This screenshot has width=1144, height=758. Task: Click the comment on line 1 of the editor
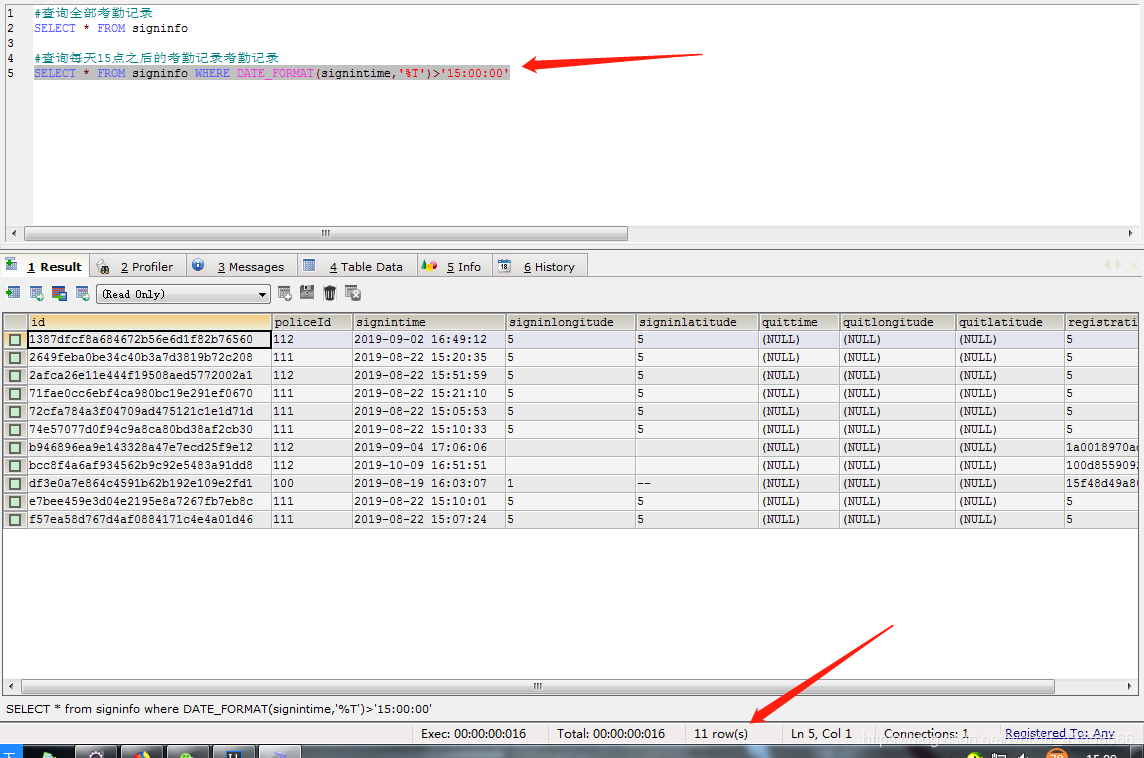(x=93, y=13)
